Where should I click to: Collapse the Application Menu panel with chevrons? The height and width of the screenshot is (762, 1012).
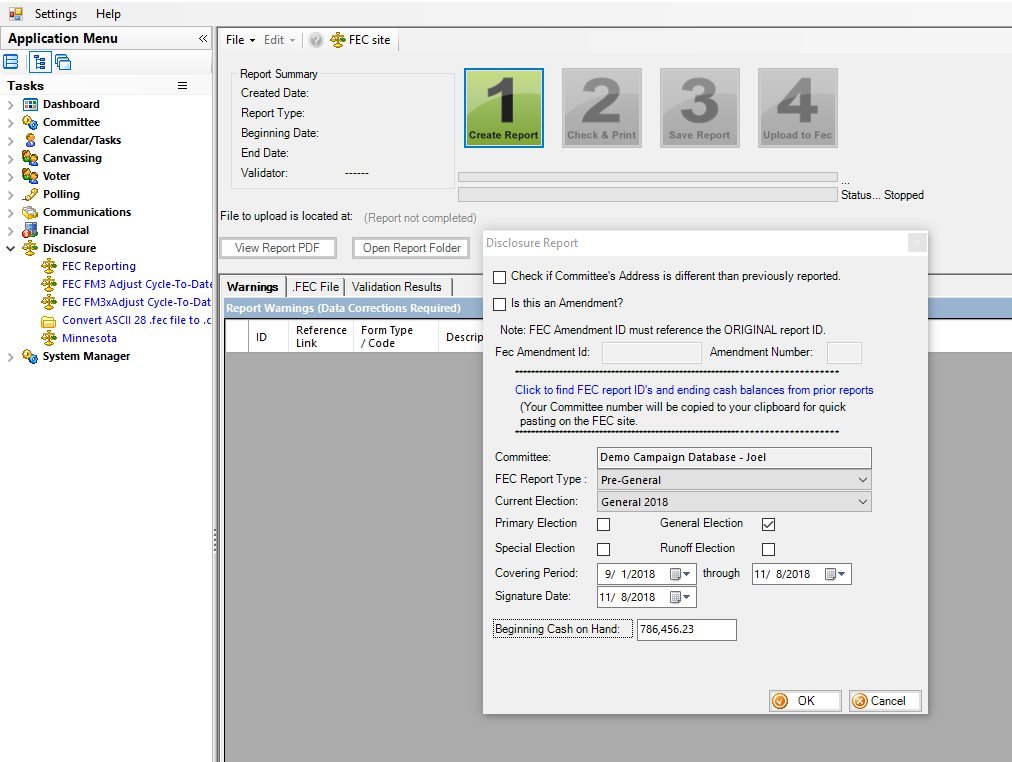203,38
